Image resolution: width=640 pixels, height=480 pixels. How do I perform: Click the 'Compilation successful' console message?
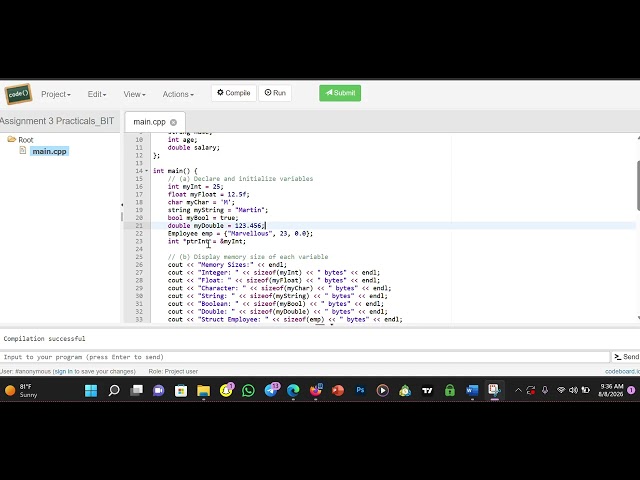tap(44, 339)
